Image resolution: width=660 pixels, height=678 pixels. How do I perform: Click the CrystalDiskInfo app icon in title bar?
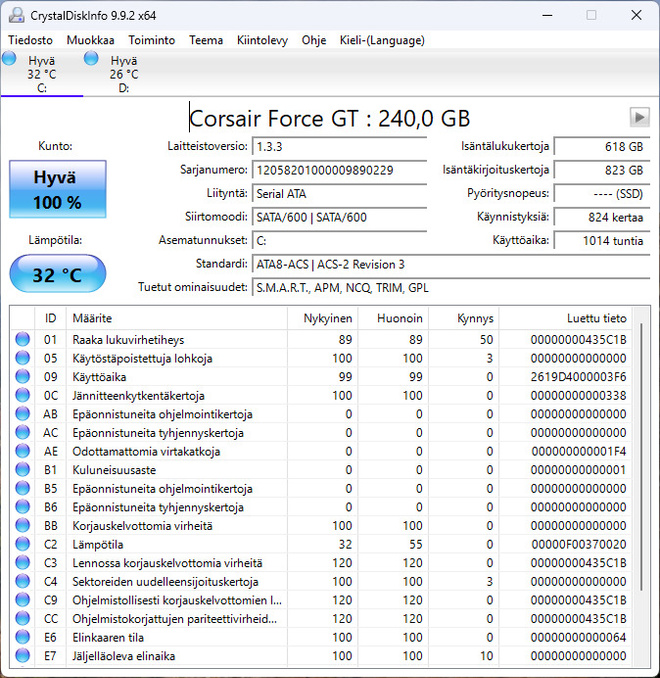[x=16, y=16]
